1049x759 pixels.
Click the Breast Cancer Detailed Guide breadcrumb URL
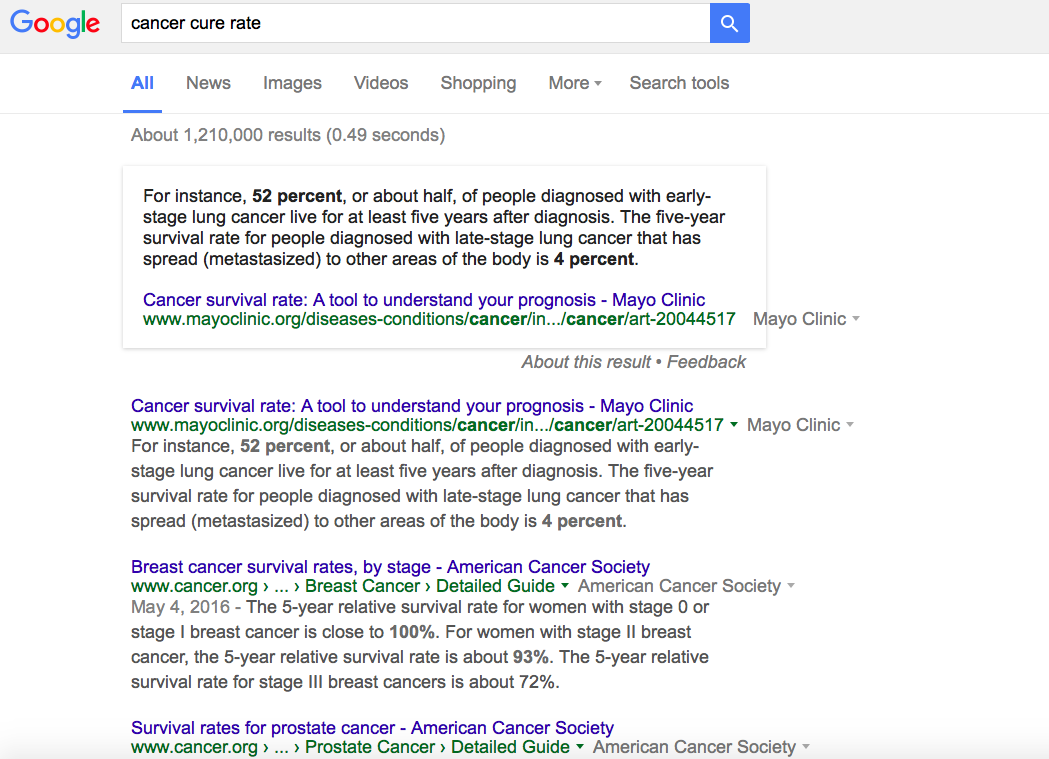pos(343,586)
